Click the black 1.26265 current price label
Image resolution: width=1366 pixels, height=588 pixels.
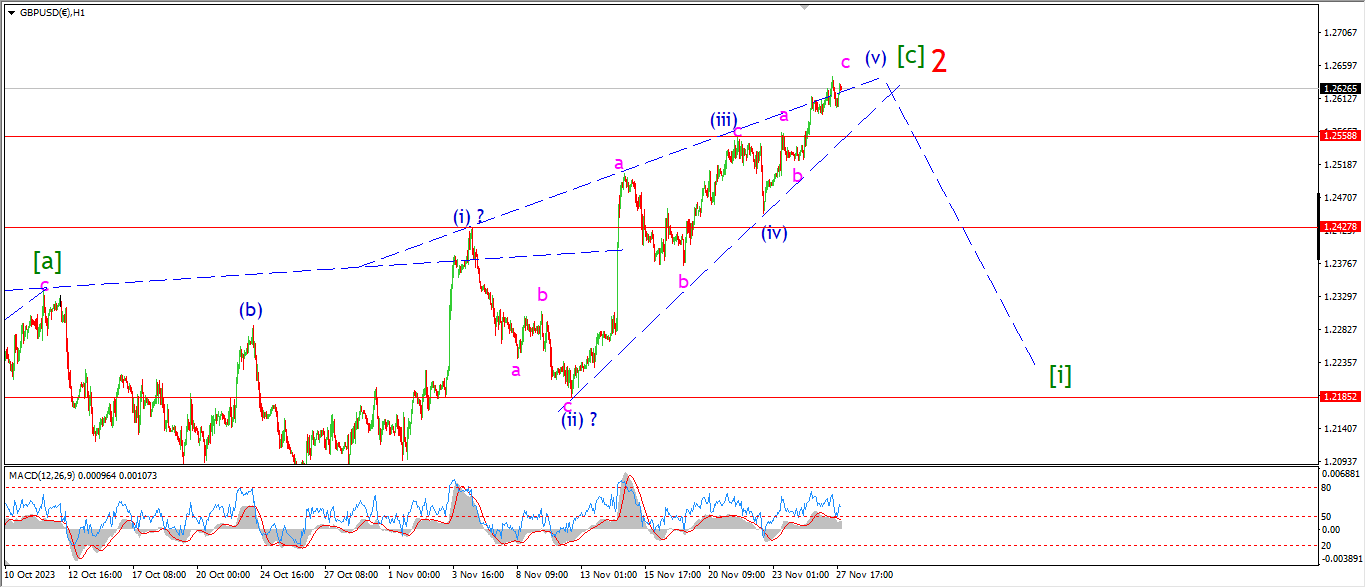[1339, 88]
